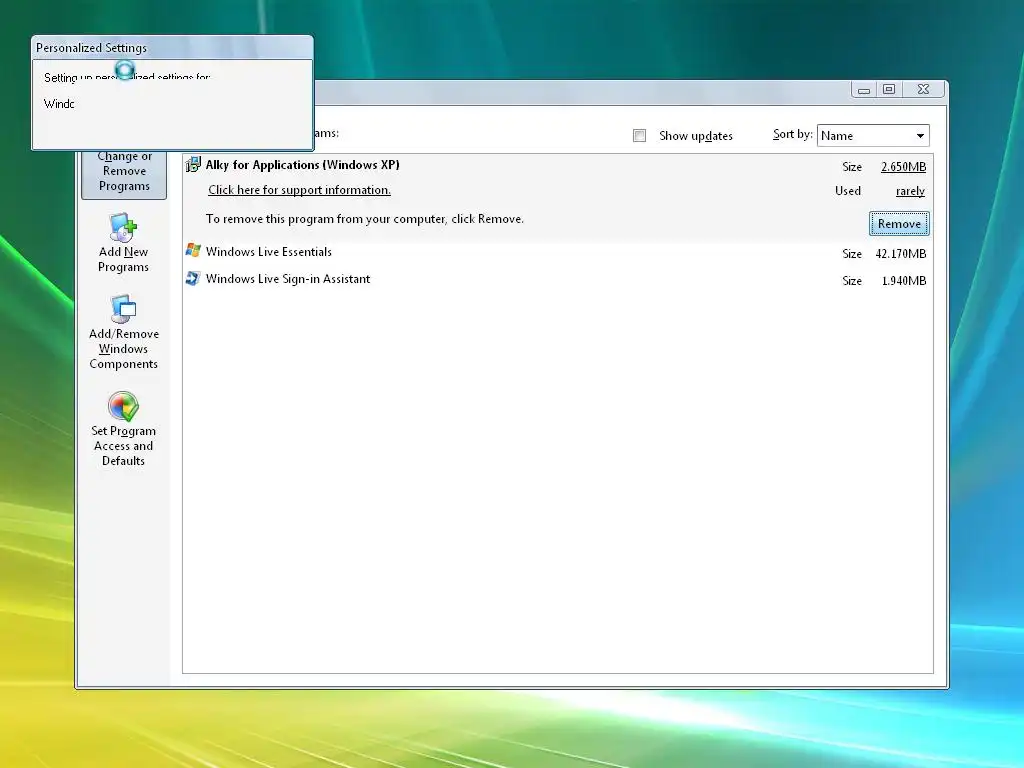Click the 42.170MB size value
1024x768 pixels.
pyautogui.click(x=901, y=253)
